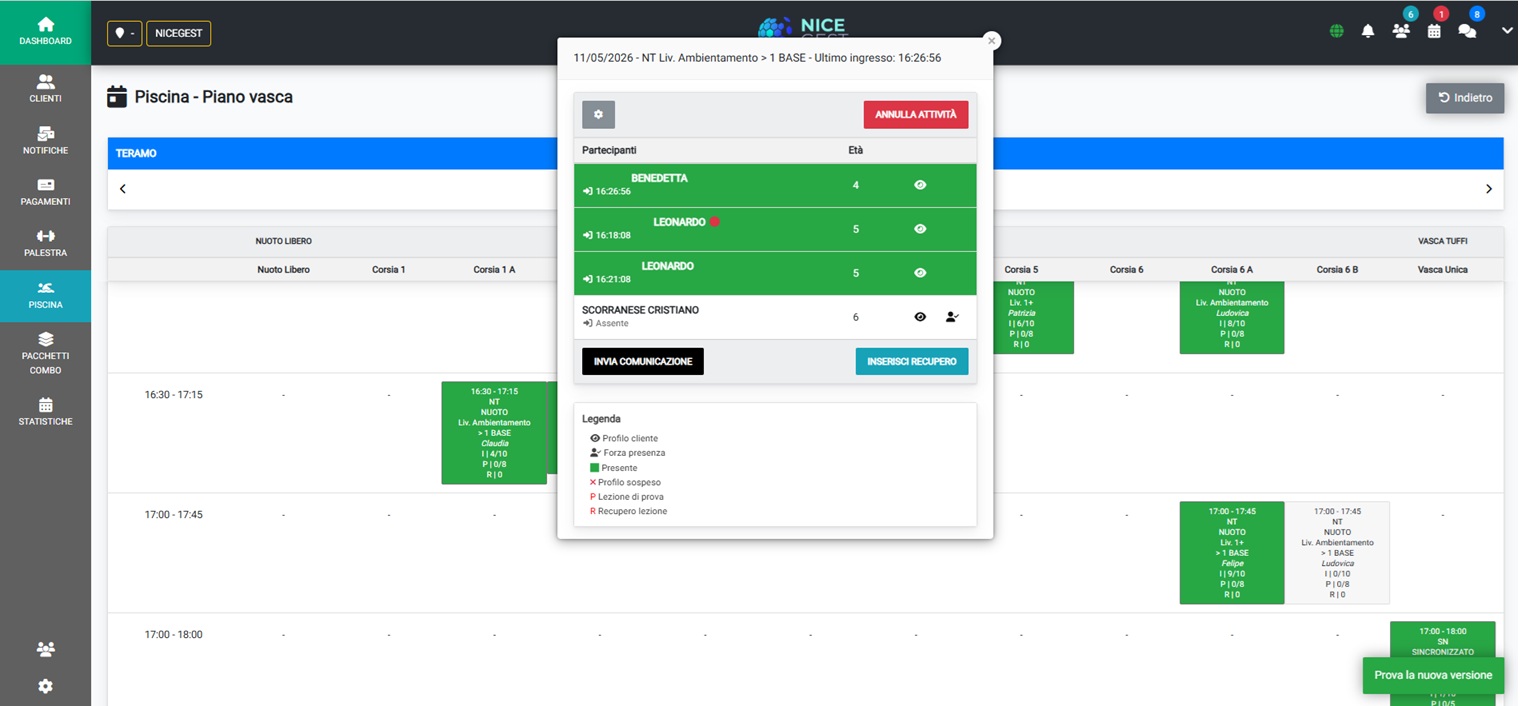Viewport: 1523px width, 706px height.
Task: Open the settings gear at the sidebar bottom
Action: pyautogui.click(x=45, y=686)
